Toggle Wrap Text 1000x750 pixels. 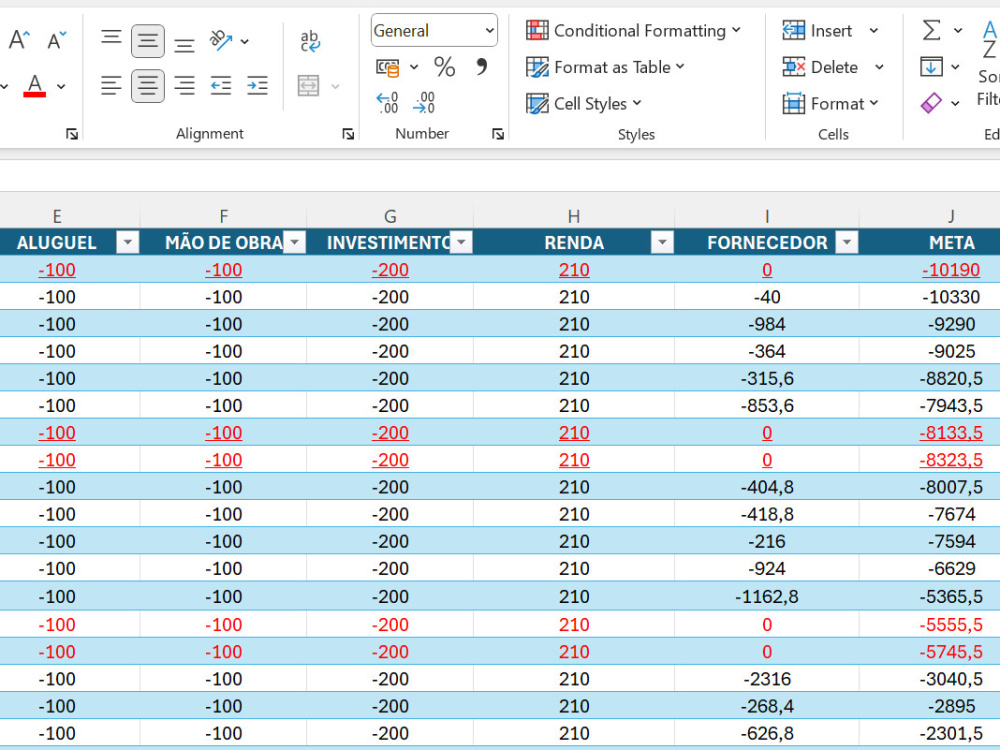pos(310,41)
